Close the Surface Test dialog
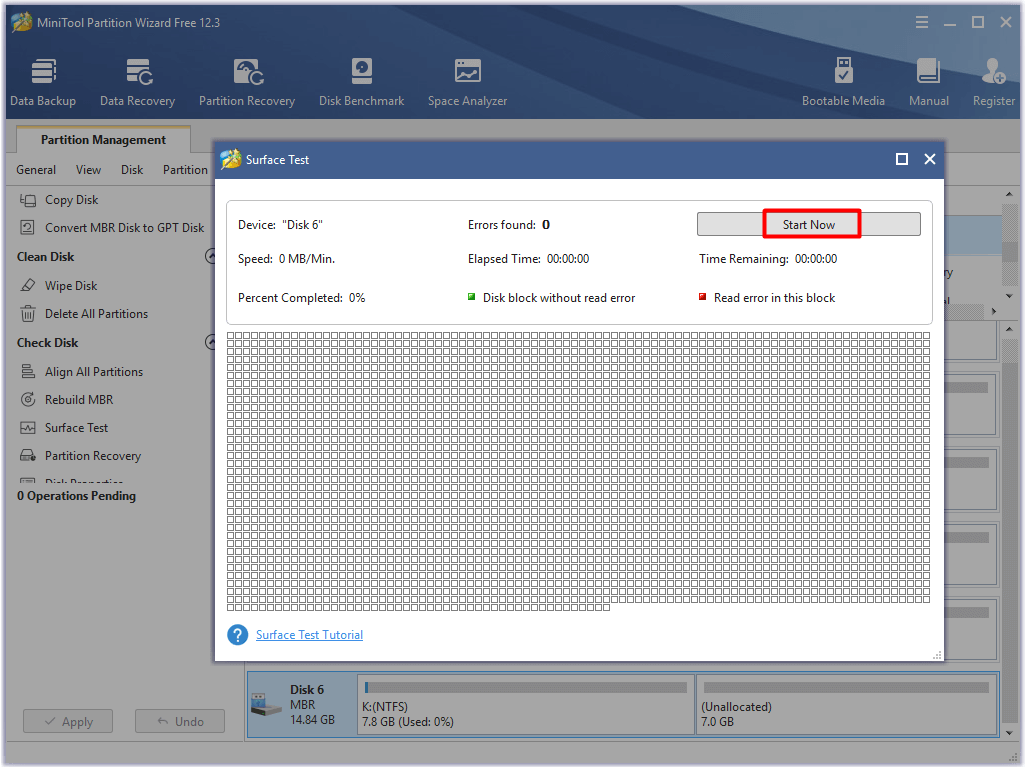 click(x=930, y=159)
